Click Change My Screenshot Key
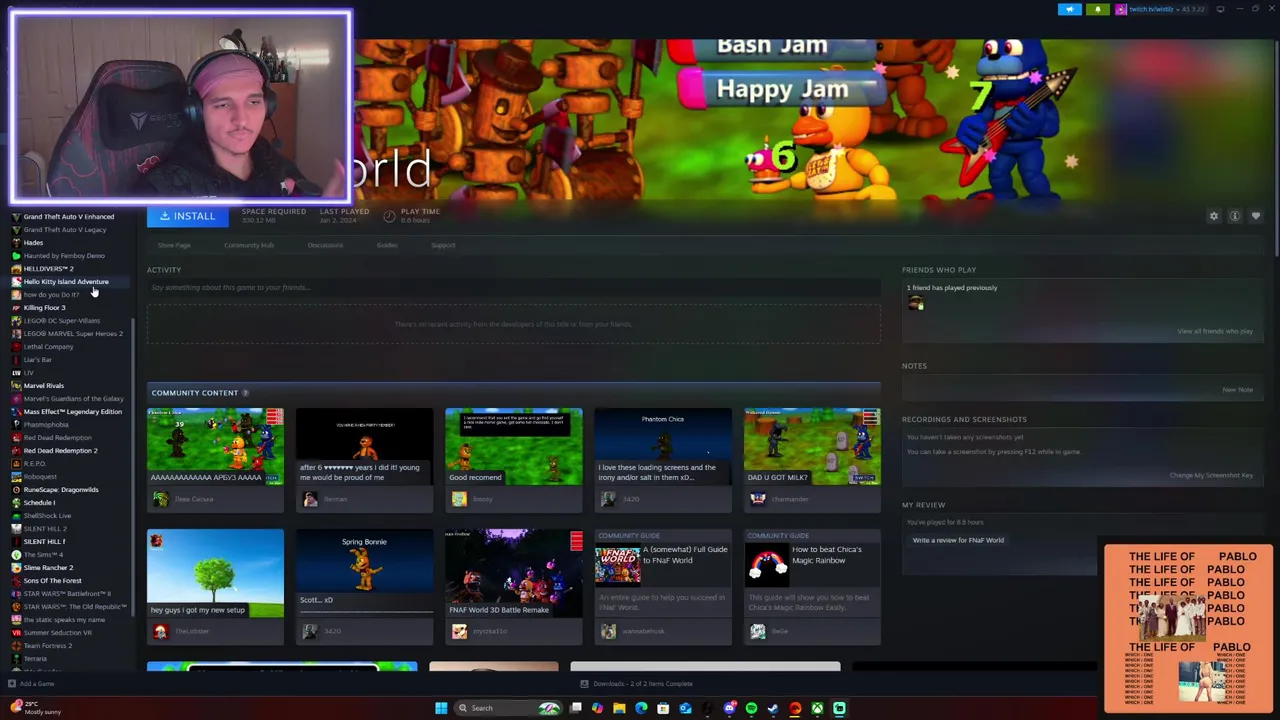The width and height of the screenshot is (1280, 720). click(1211, 475)
